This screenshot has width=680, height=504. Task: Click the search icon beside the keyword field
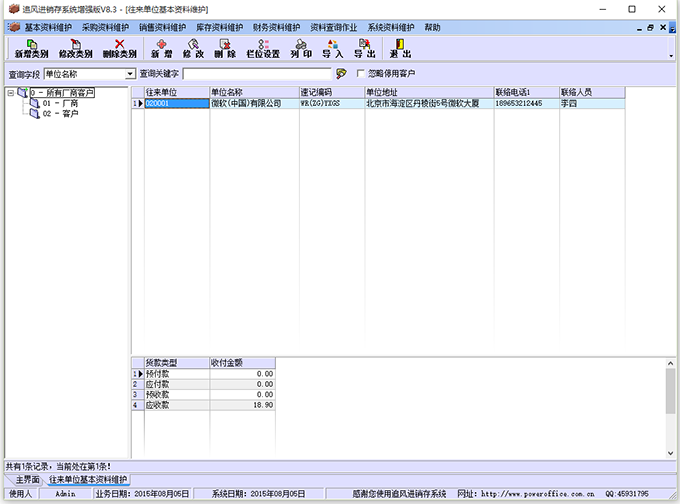(x=341, y=74)
